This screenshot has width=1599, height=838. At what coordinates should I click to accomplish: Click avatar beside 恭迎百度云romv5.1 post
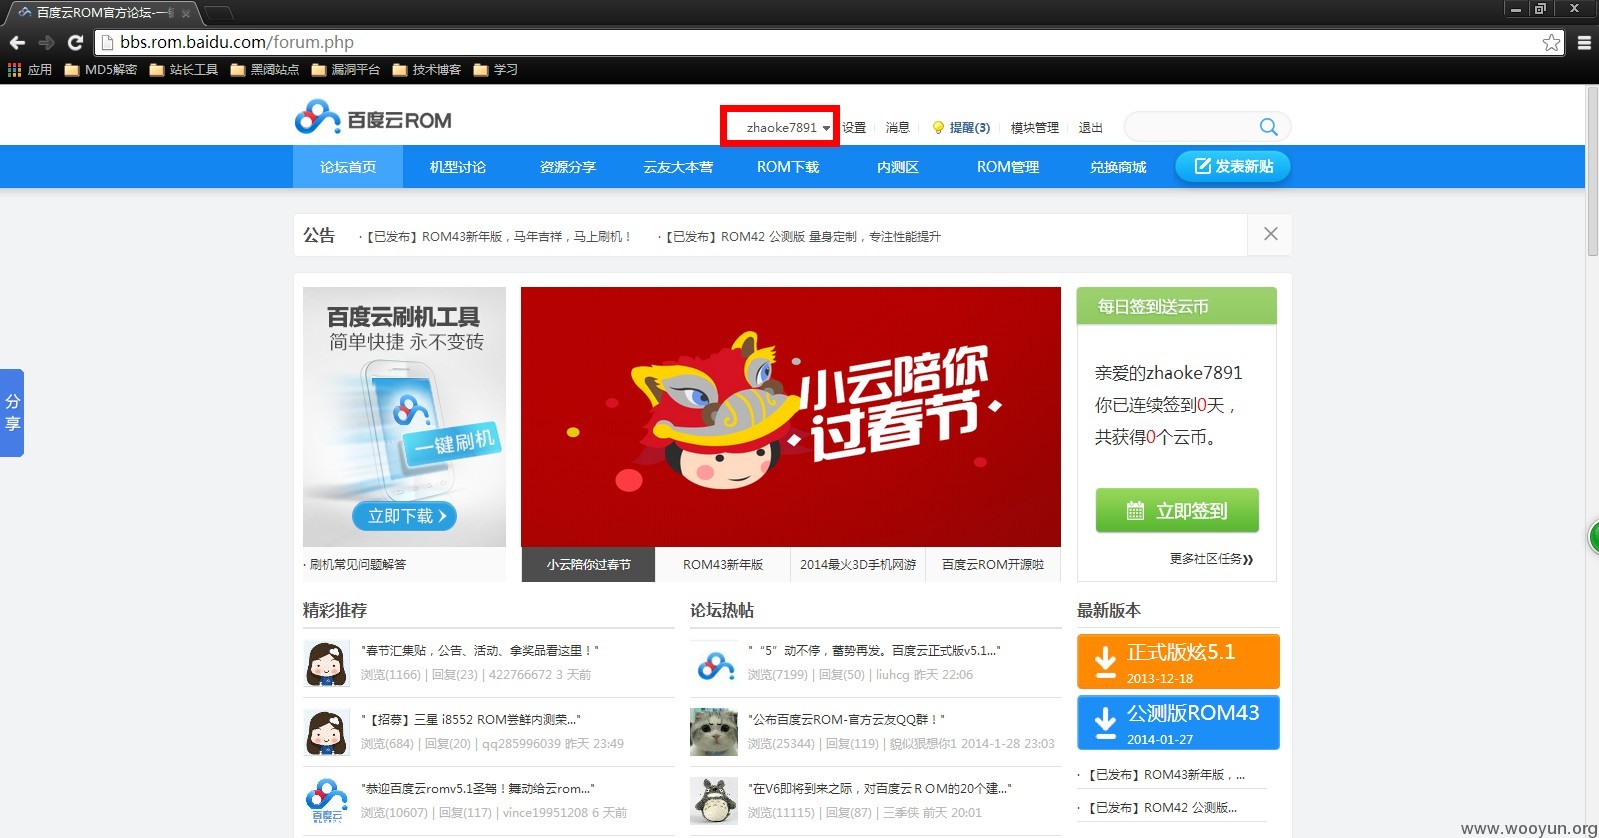[326, 801]
